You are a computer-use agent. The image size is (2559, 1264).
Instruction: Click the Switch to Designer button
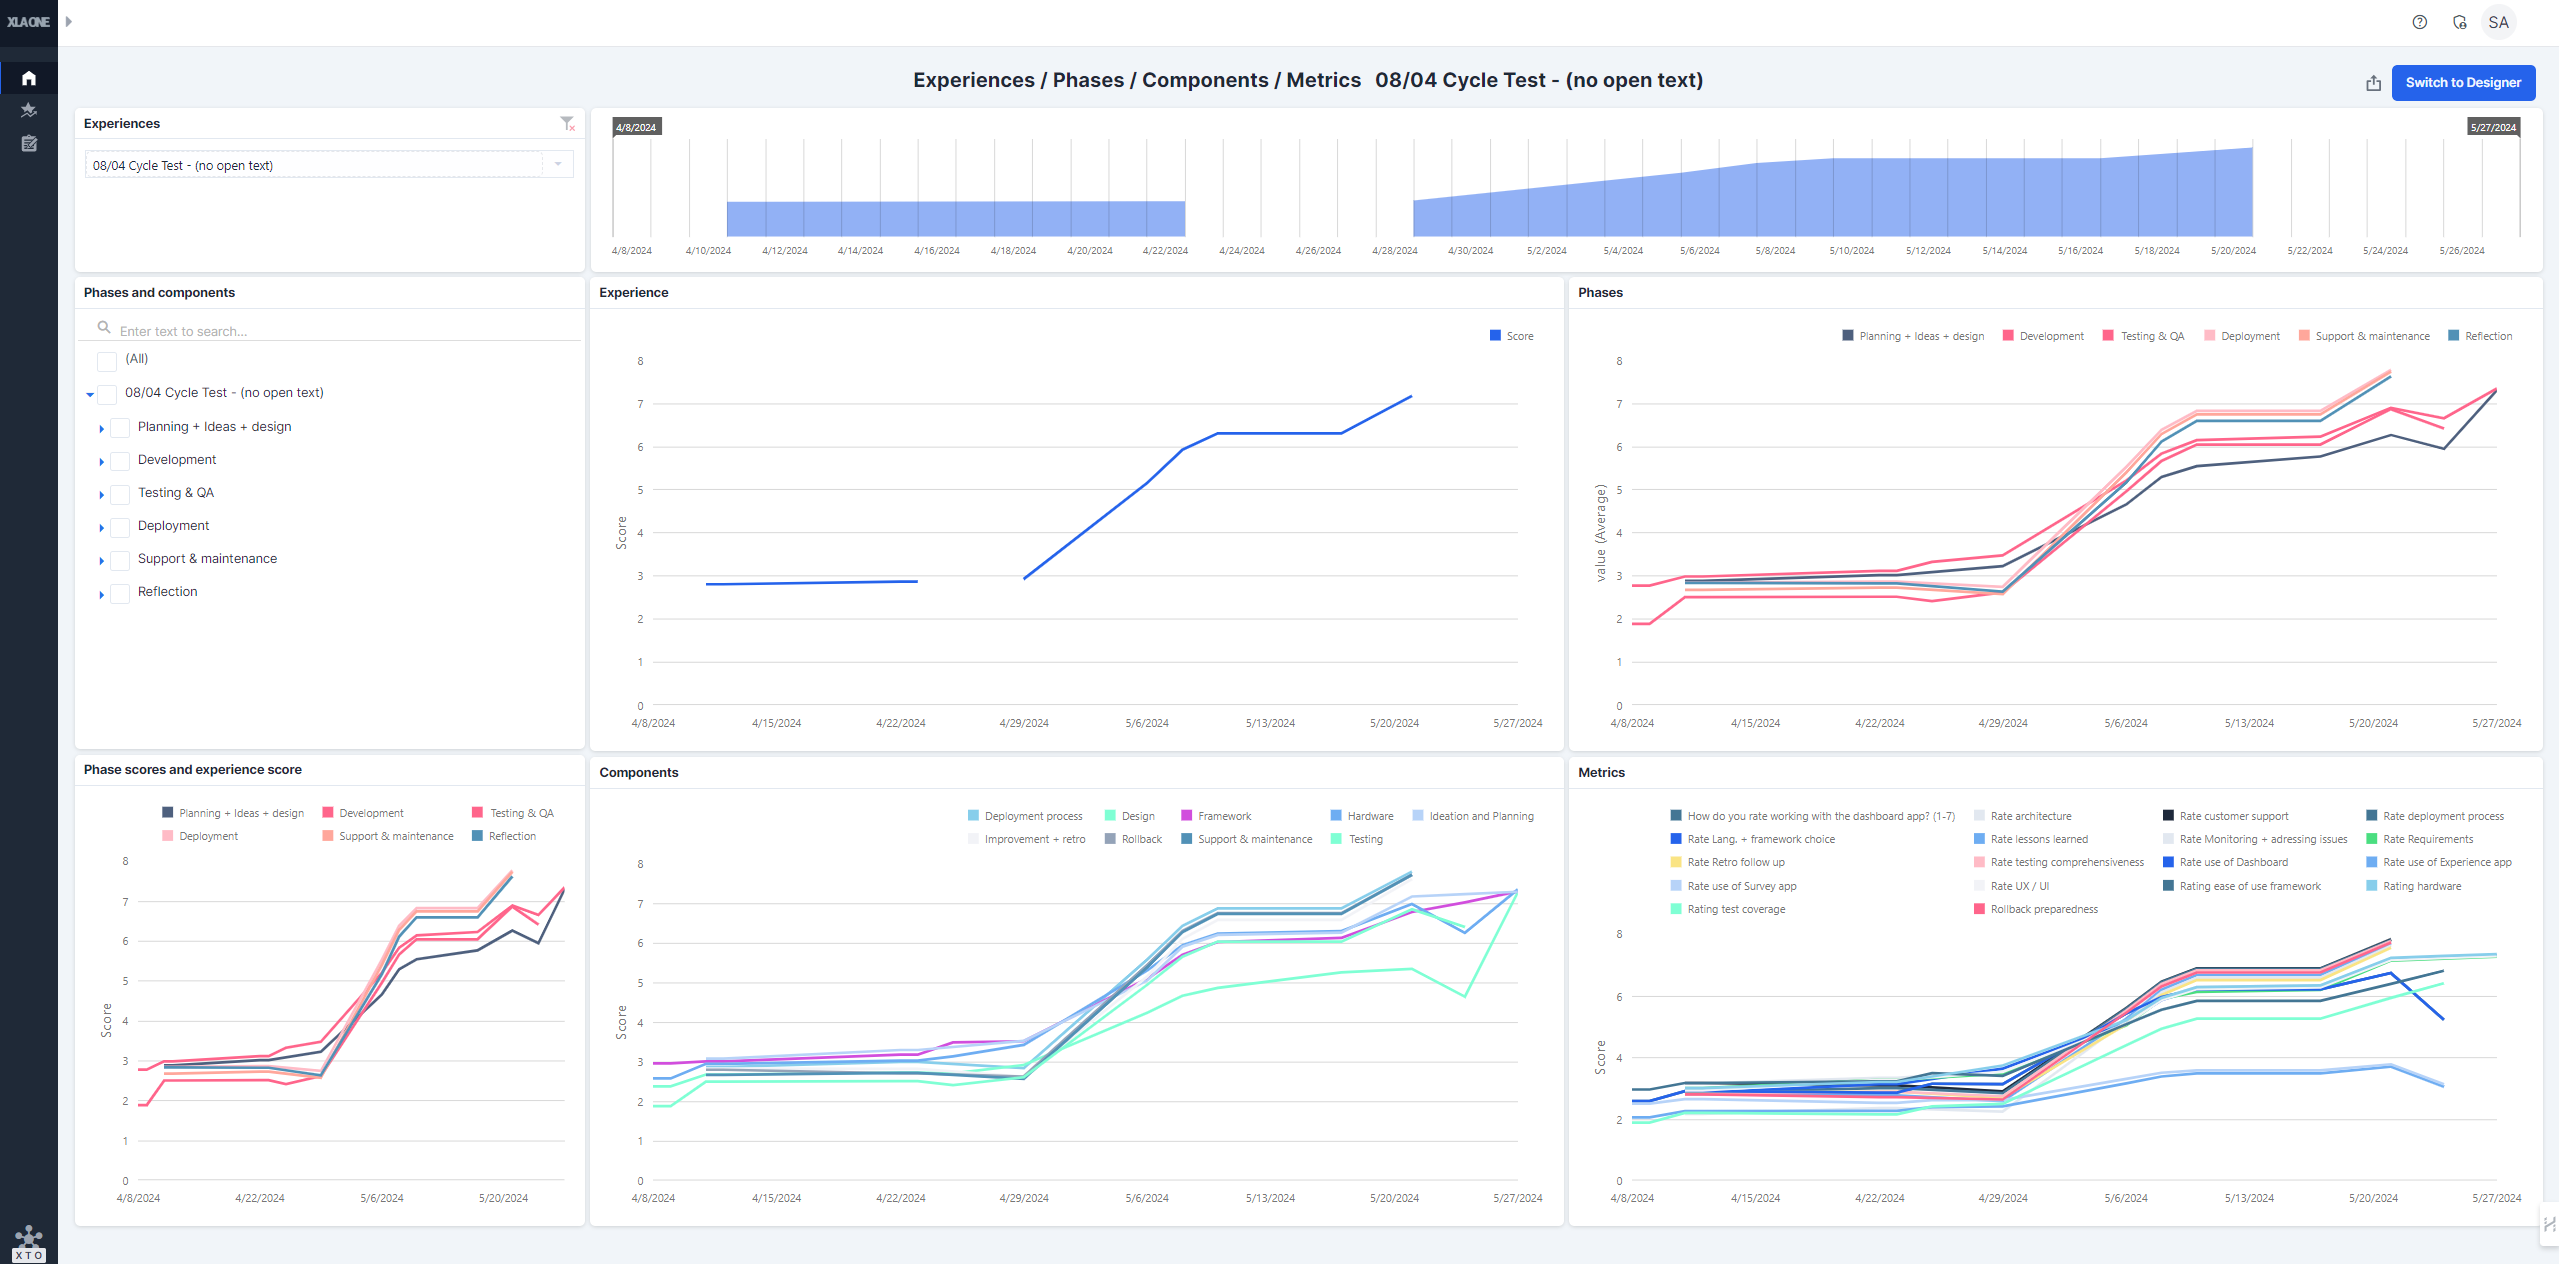[2462, 83]
